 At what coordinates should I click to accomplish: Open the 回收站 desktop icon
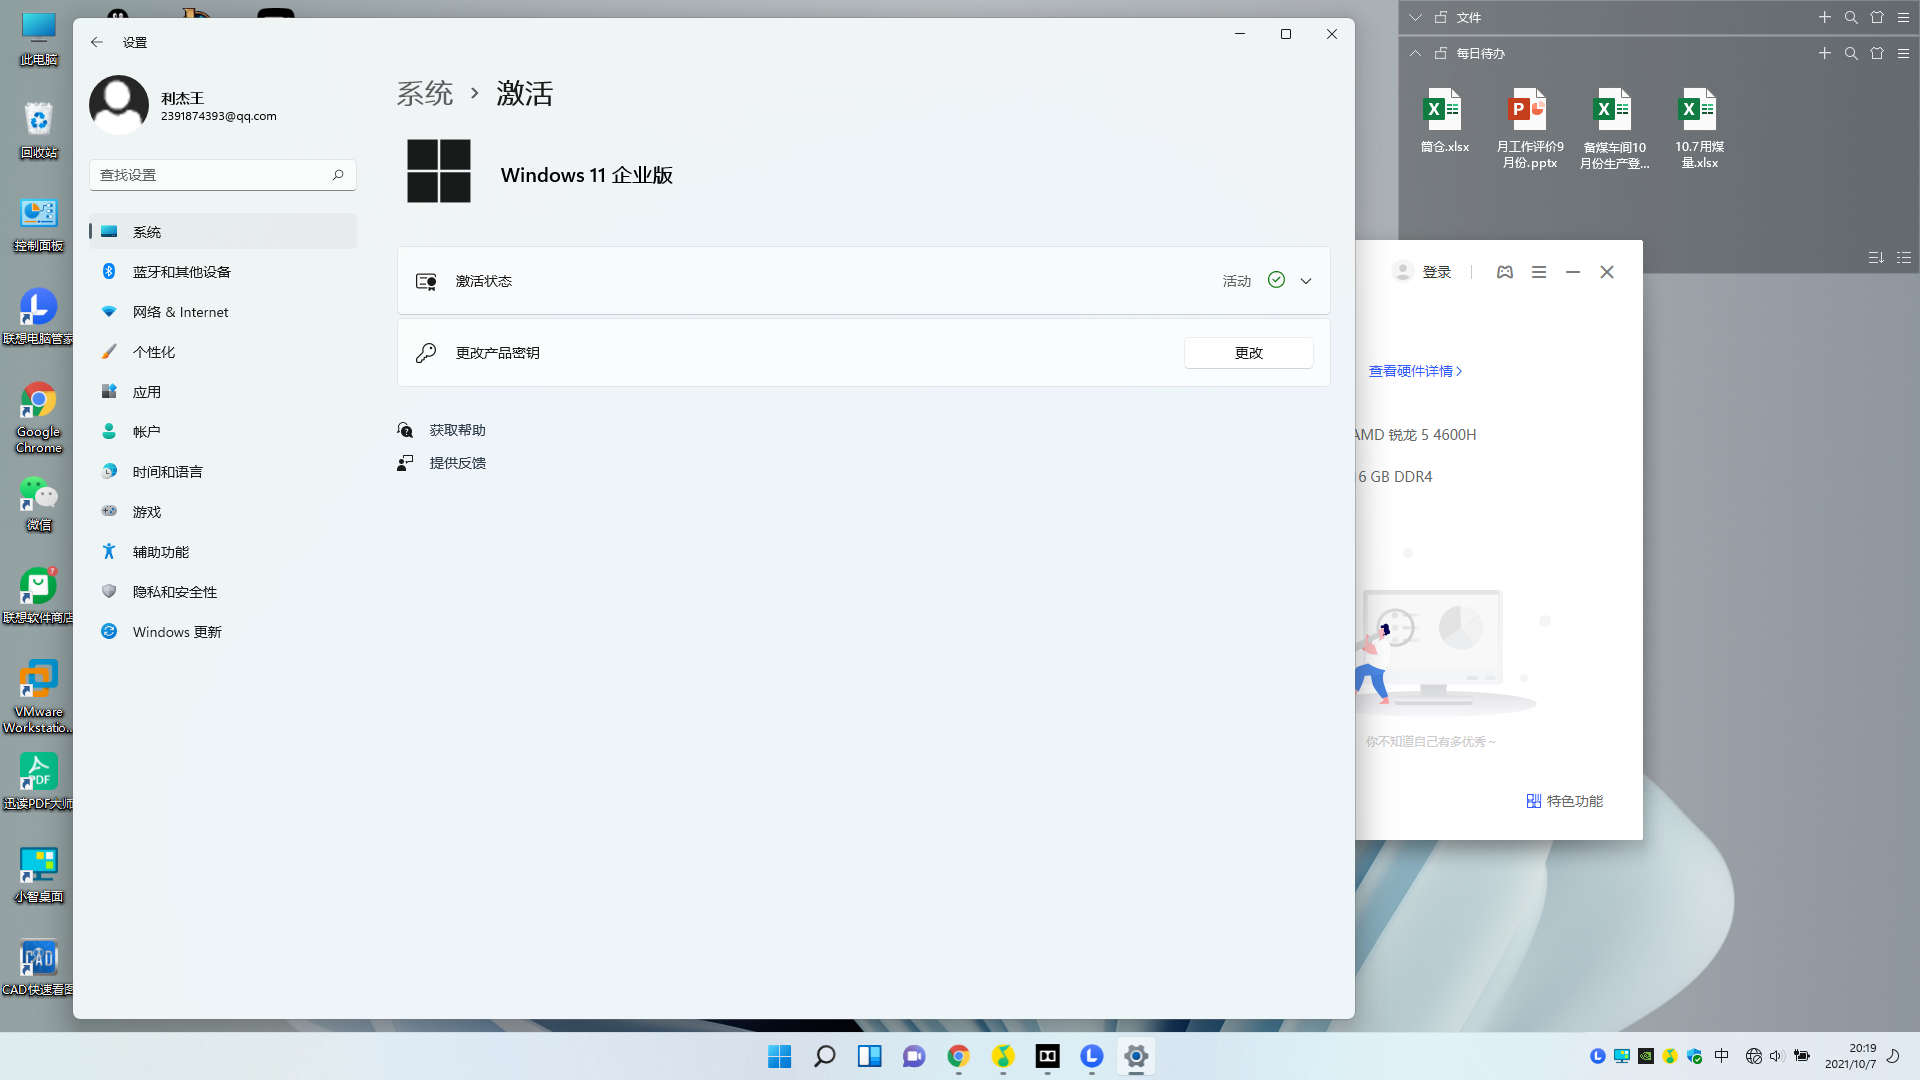39,130
